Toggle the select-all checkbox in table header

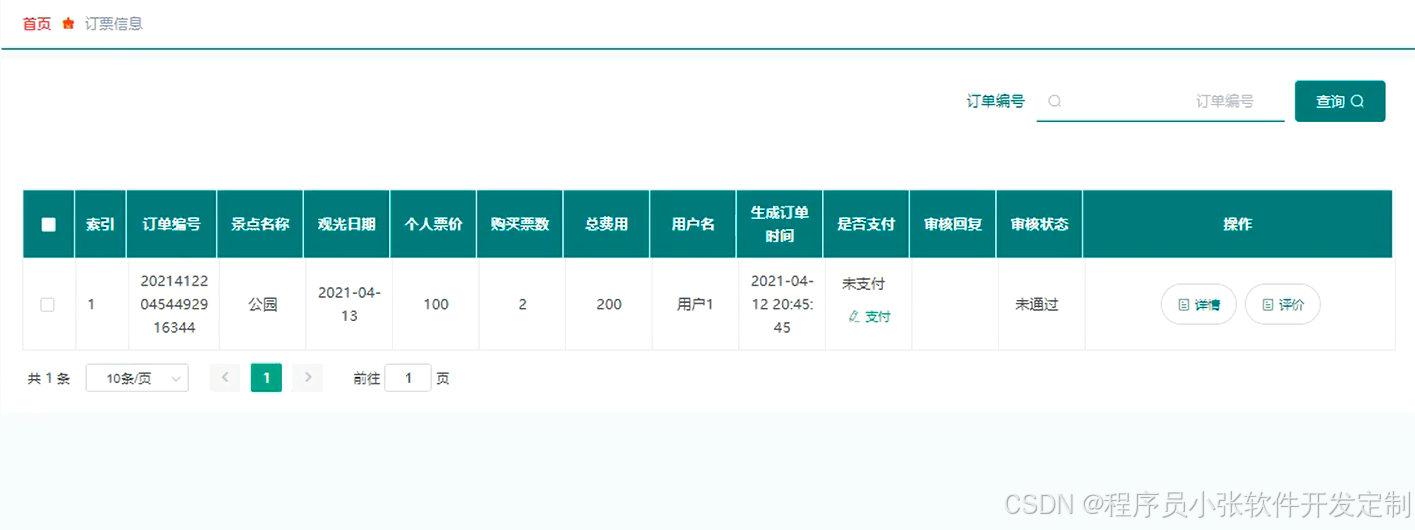point(48,224)
